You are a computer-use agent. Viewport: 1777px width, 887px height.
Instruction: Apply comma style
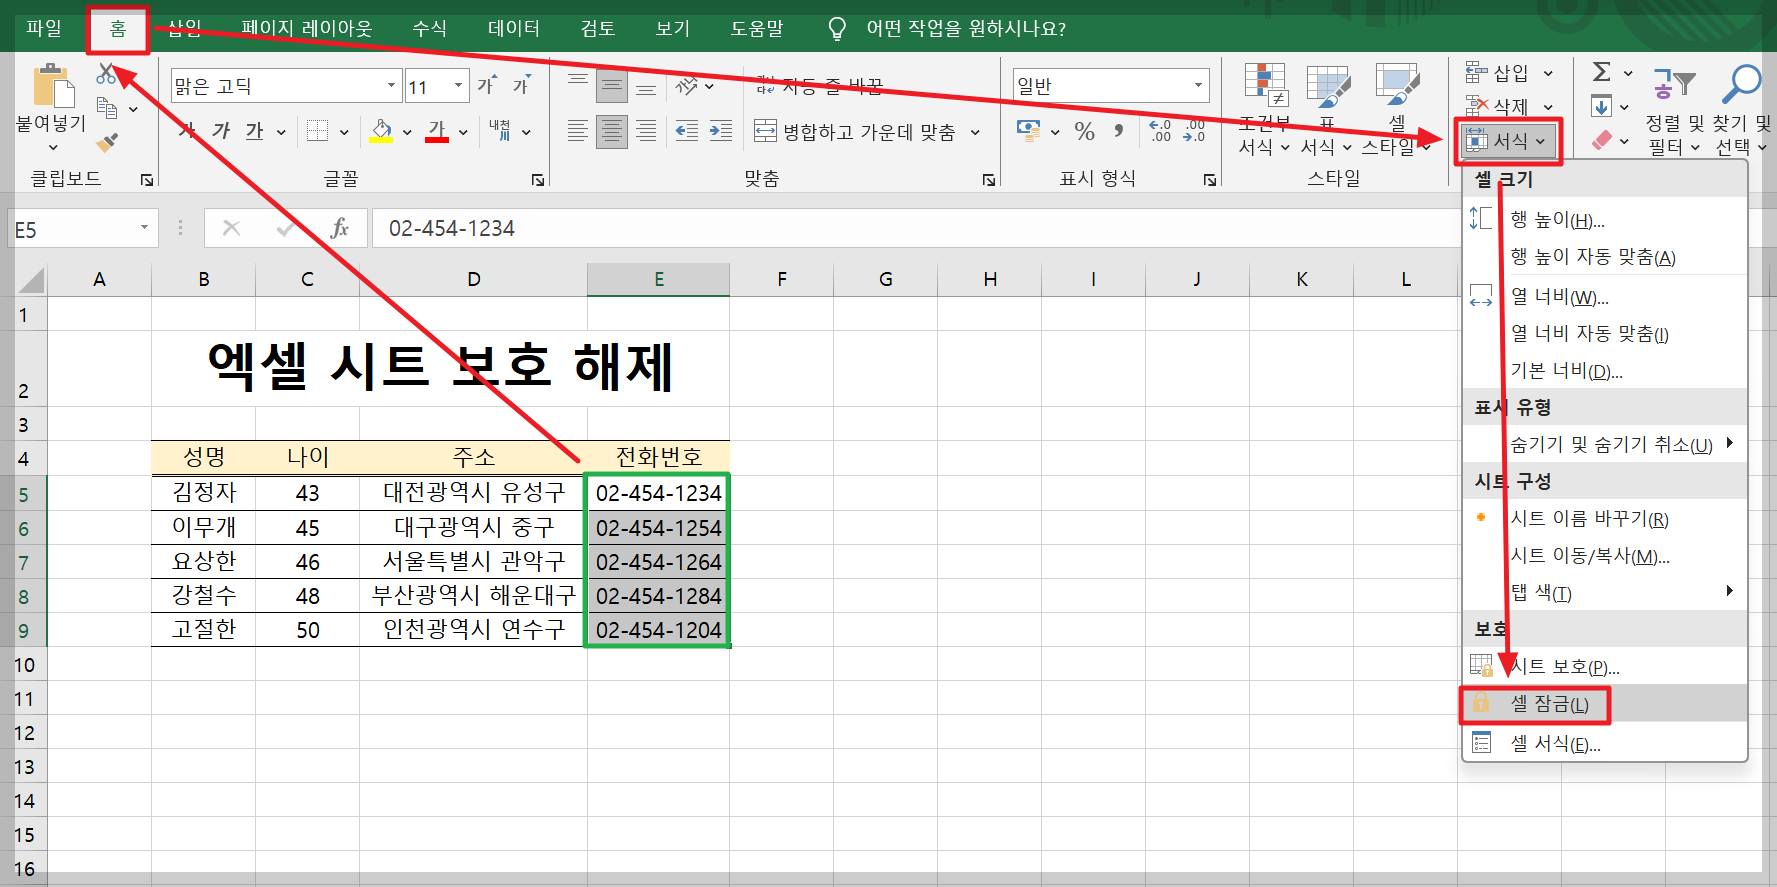(x=1119, y=131)
